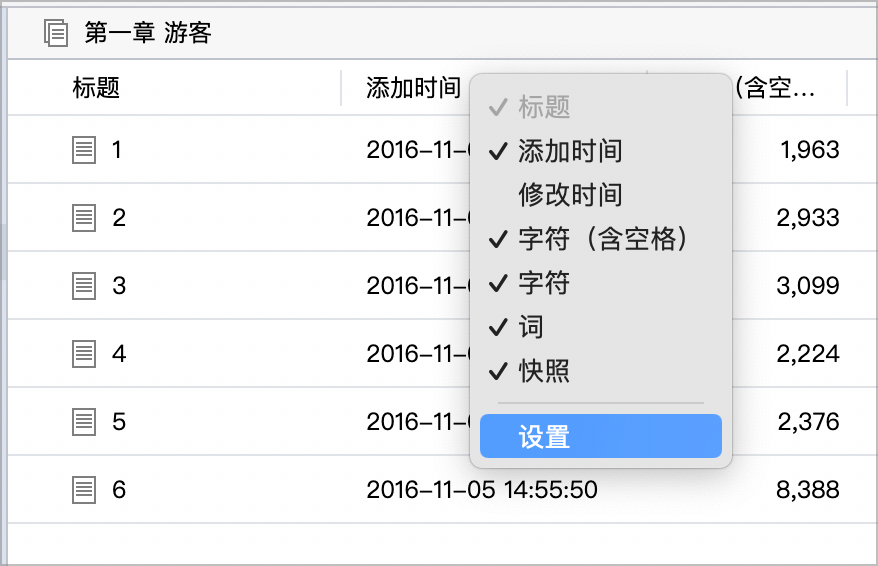Image resolution: width=878 pixels, height=566 pixels.
Task: Click the sheet icon of row 1
Action: click(x=84, y=150)
